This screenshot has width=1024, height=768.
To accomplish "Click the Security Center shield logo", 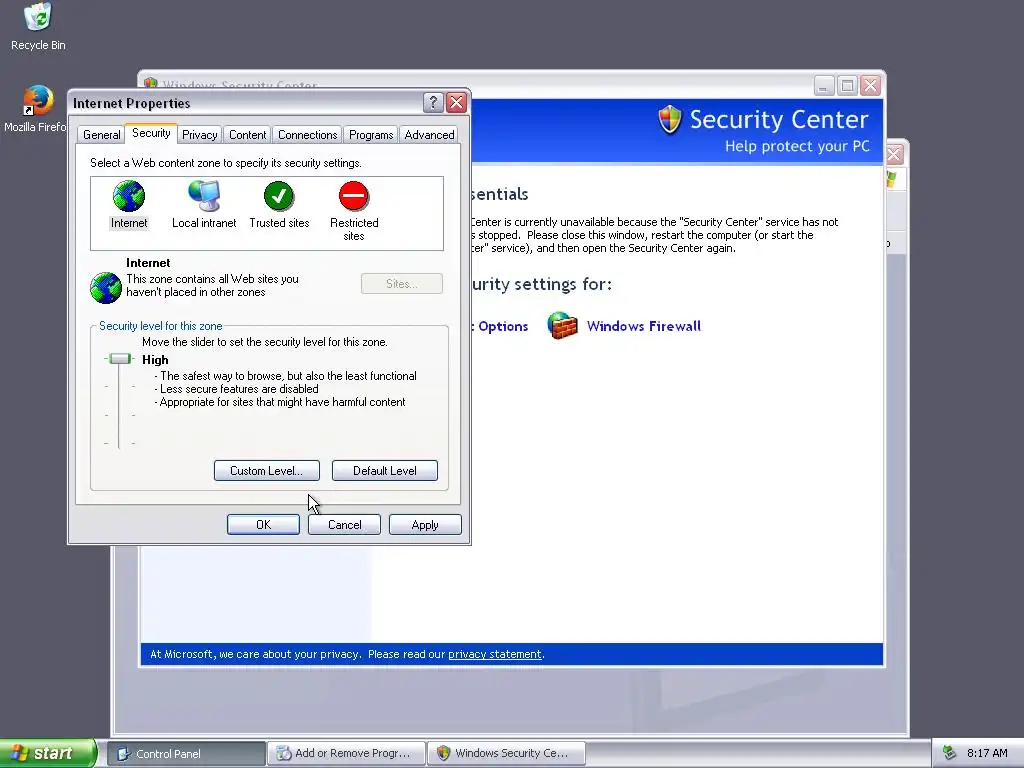I will (670, 120).
